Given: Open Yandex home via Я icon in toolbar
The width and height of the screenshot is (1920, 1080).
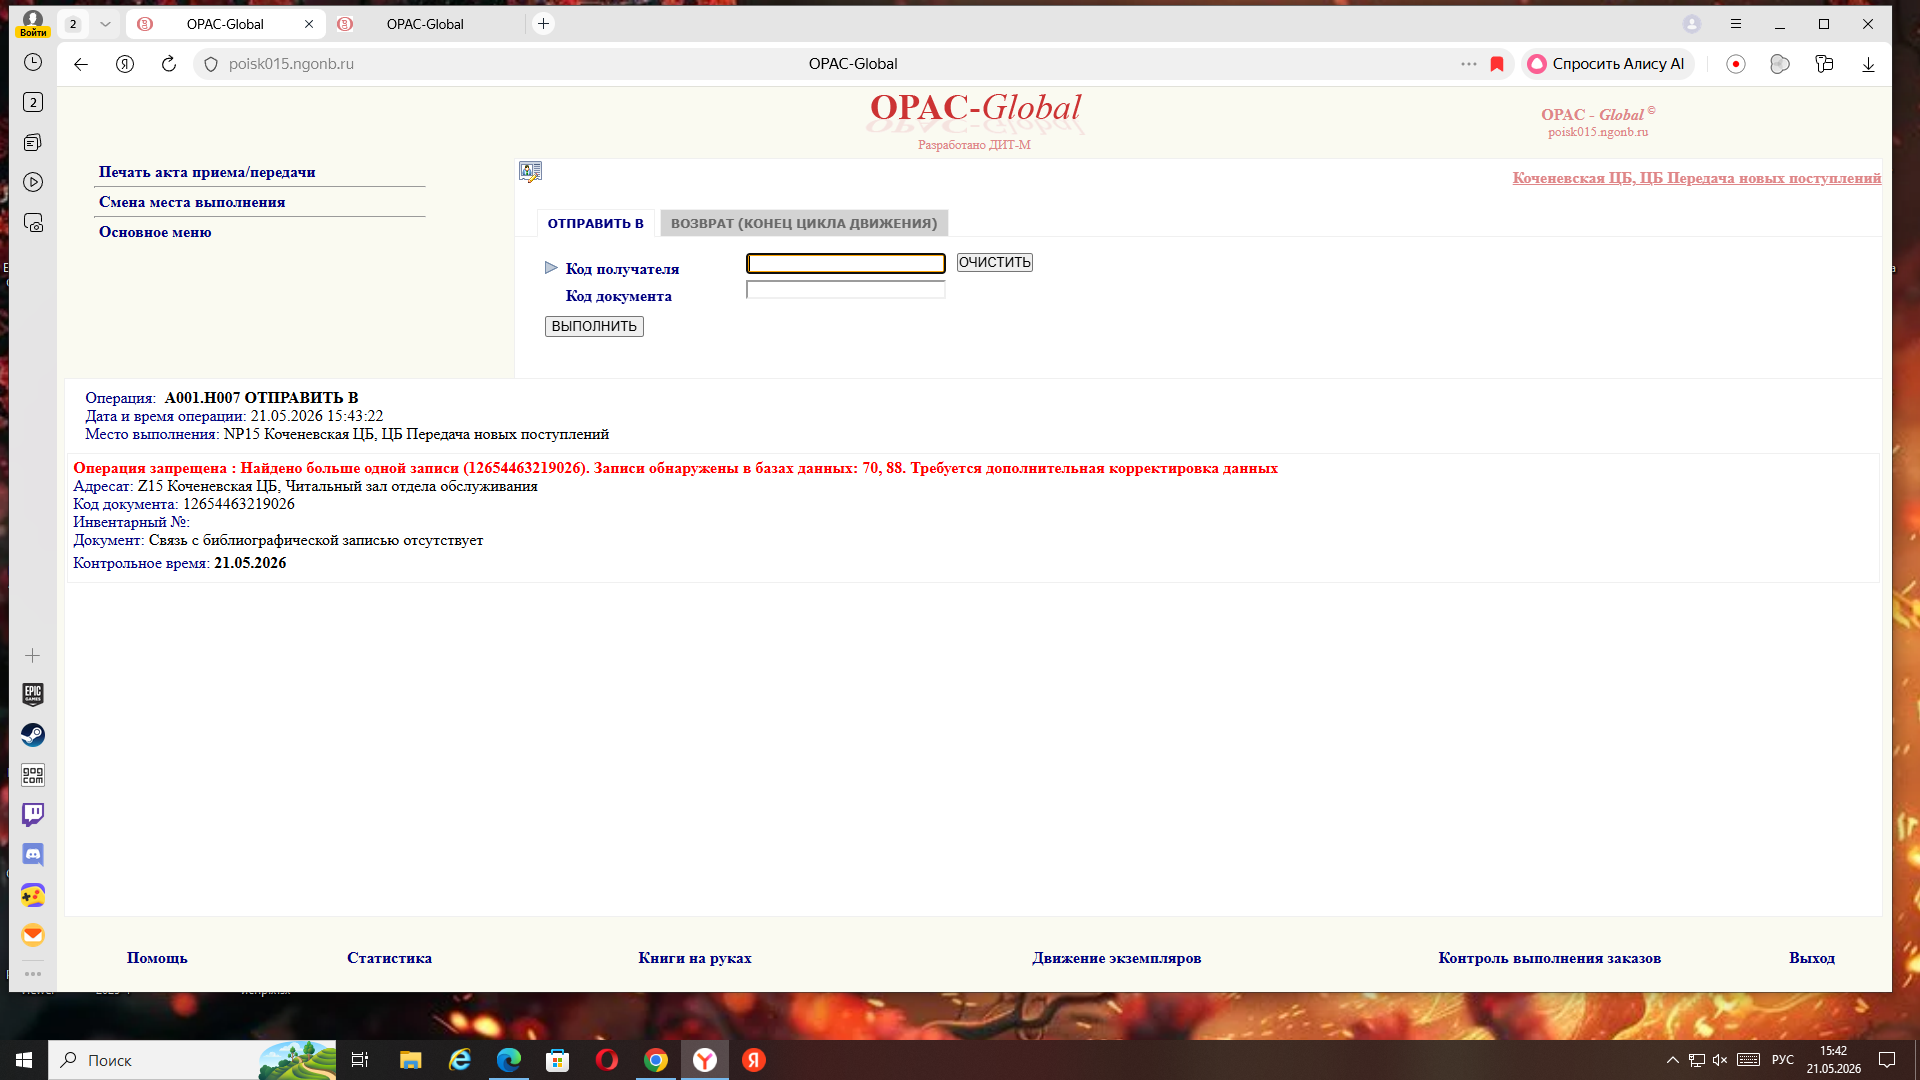Looking at the screenshot, I should (x=125, y=64).
